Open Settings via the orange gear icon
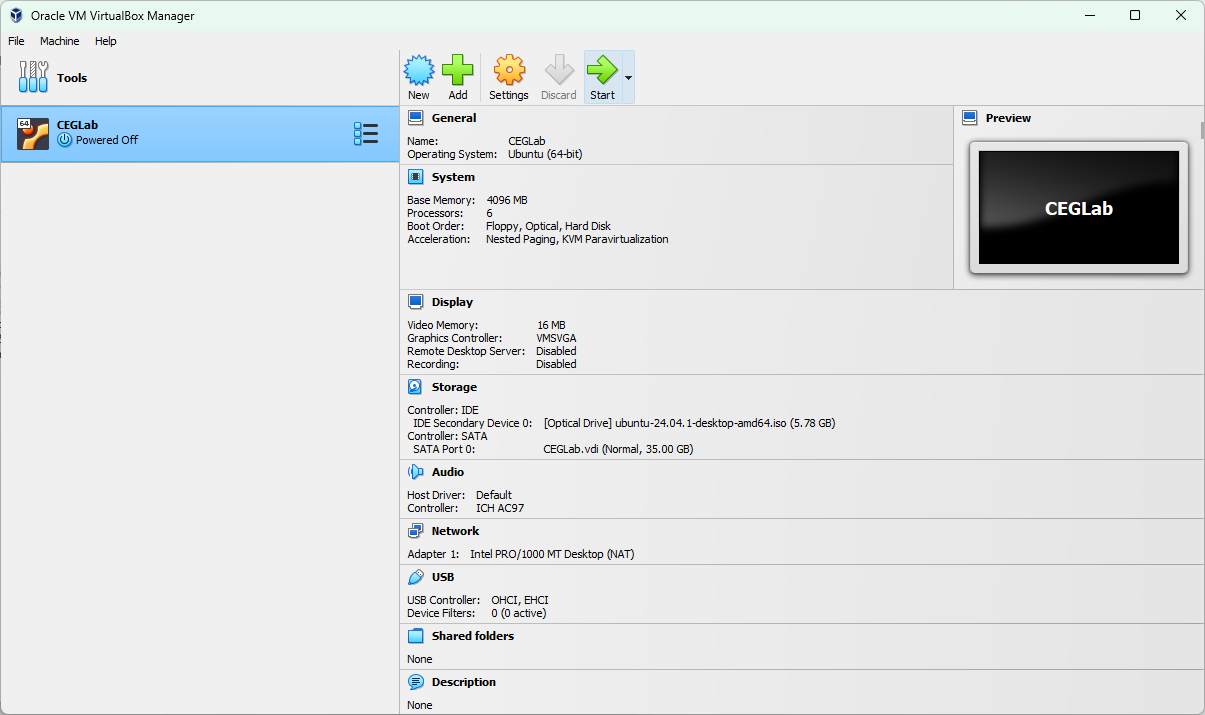 [x=508, y=70]
